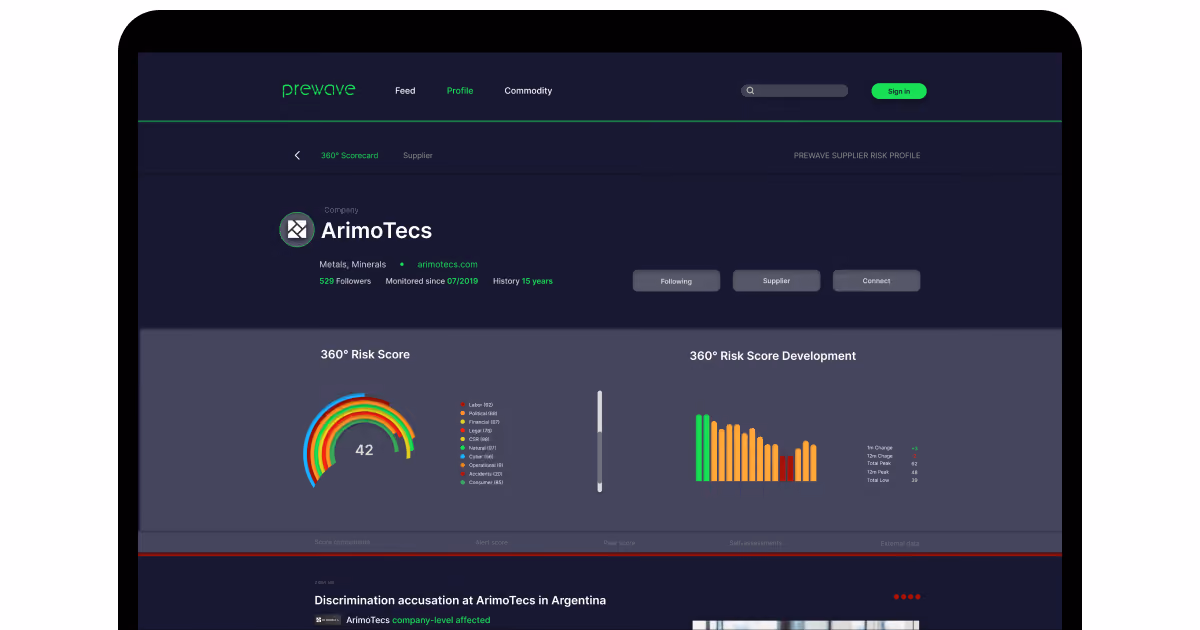Open the Profile menu item
Viewport: 1200px width, 630px height.
pyautogui.click(x=460, y=91)
